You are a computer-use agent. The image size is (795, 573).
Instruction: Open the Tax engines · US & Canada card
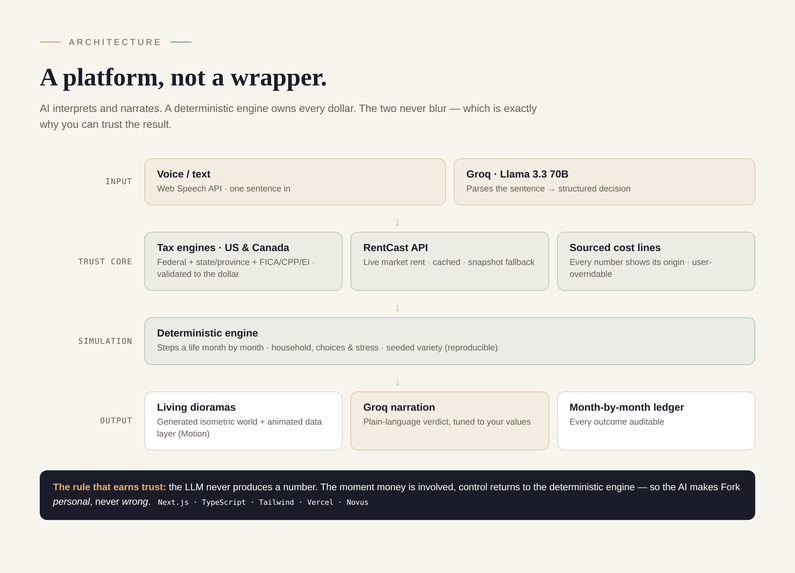[243, 261]
